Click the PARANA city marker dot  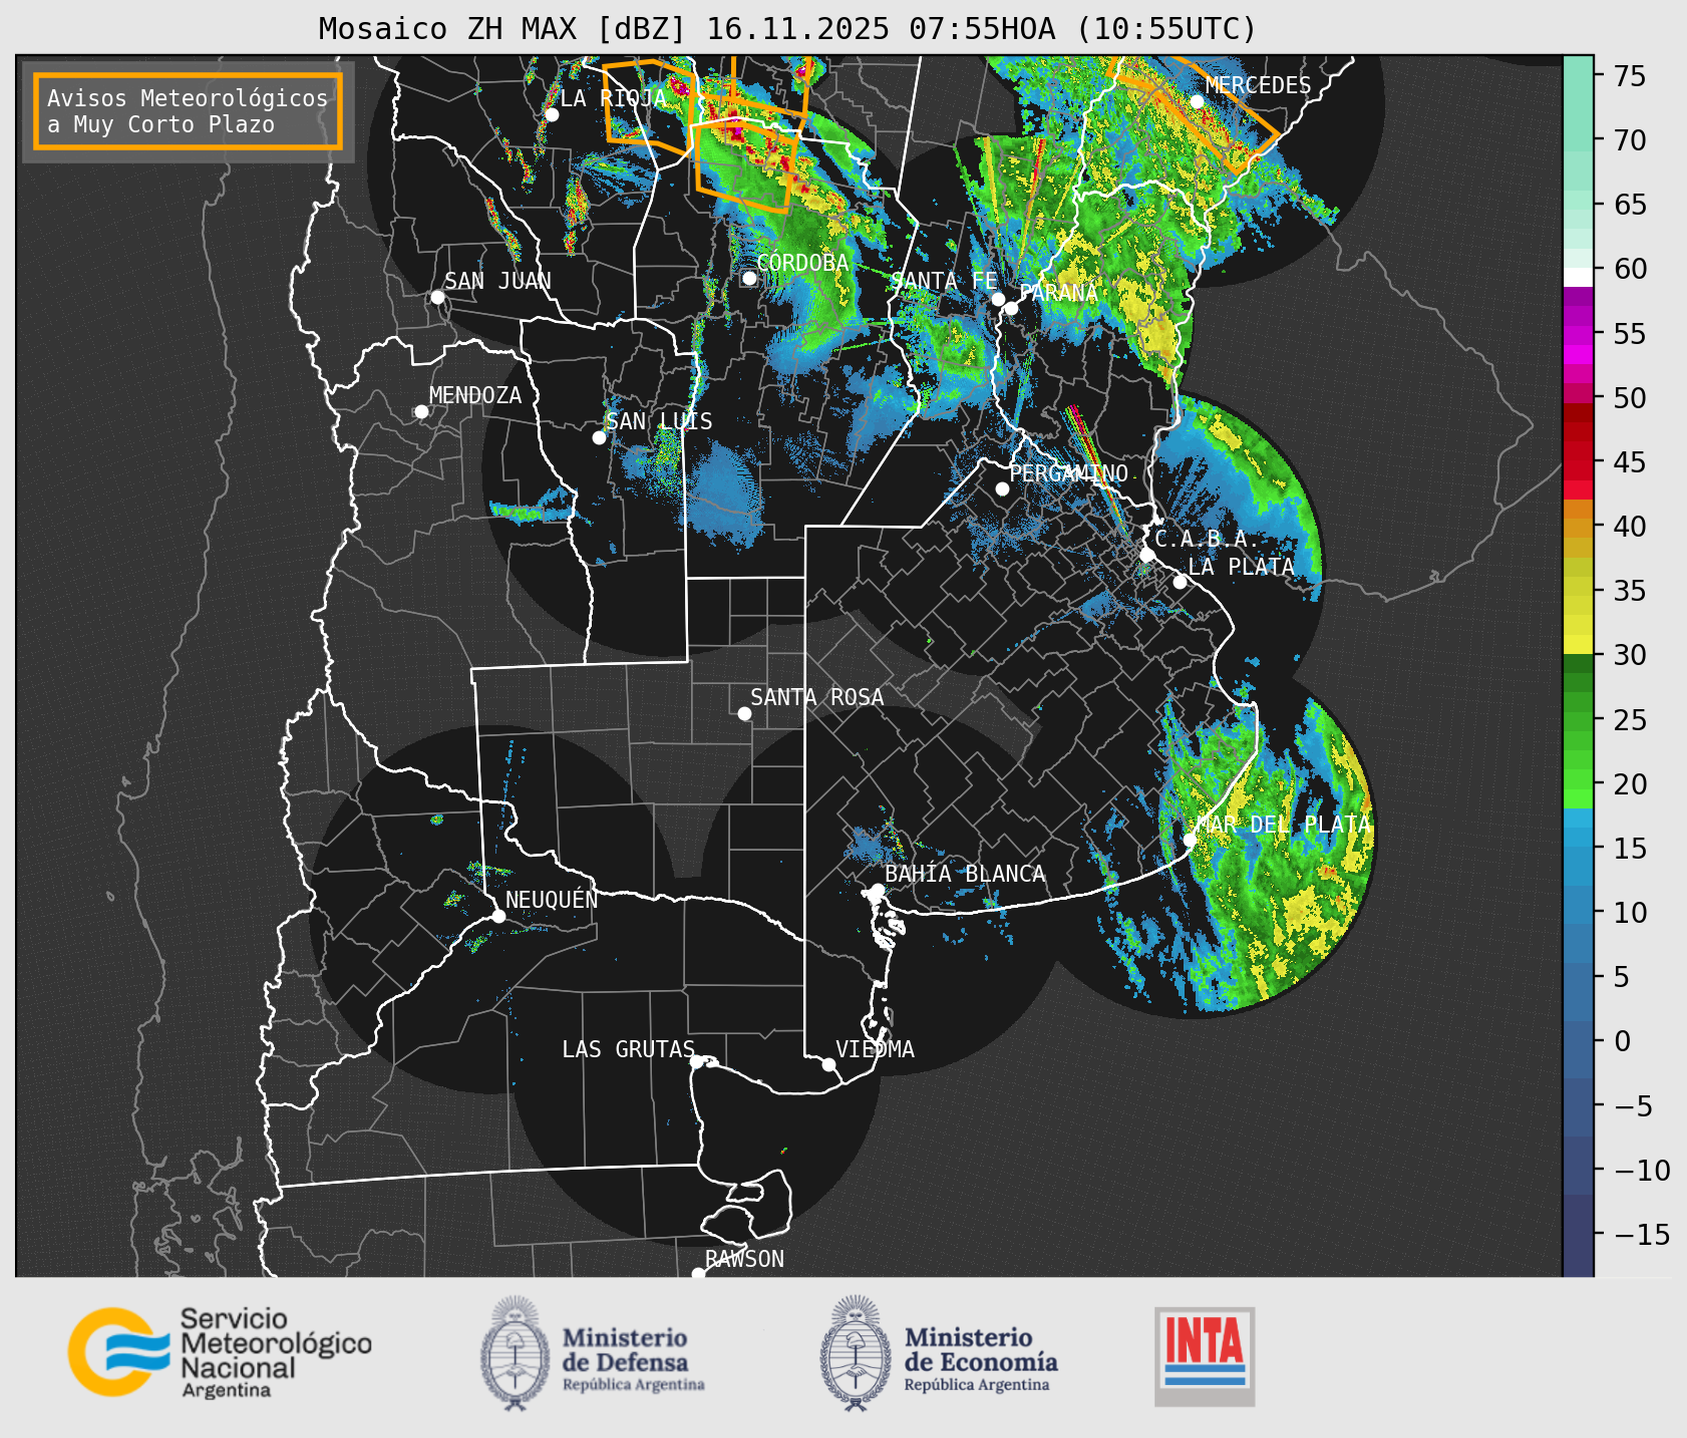tap(1011, 308)
